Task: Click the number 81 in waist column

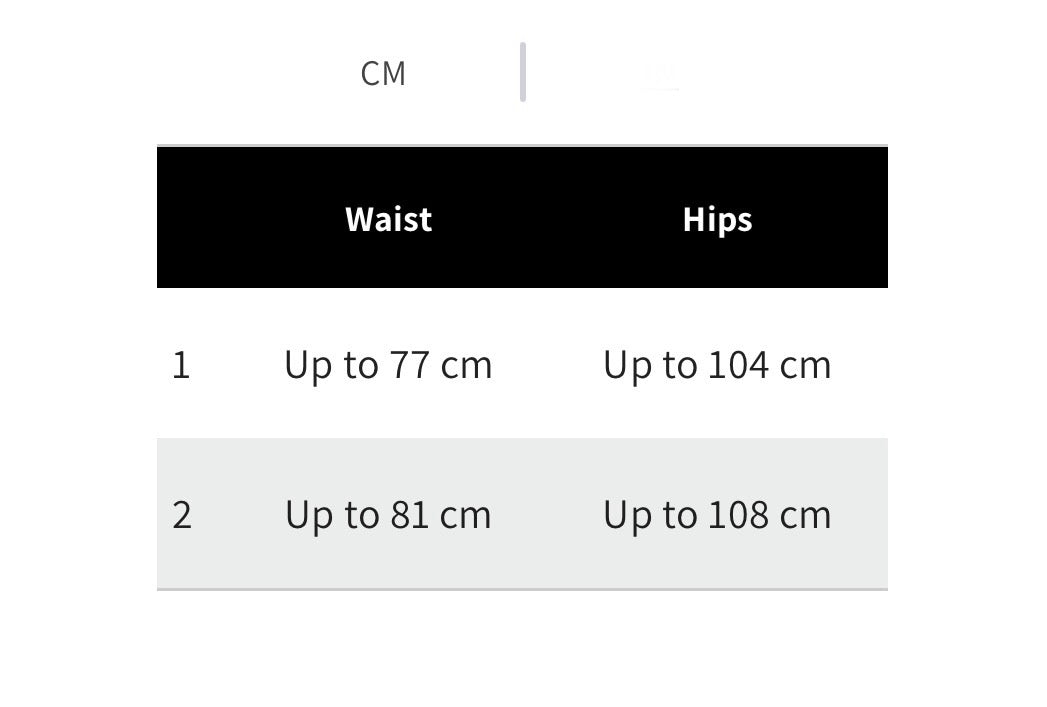Action: (x=409, y=515)
